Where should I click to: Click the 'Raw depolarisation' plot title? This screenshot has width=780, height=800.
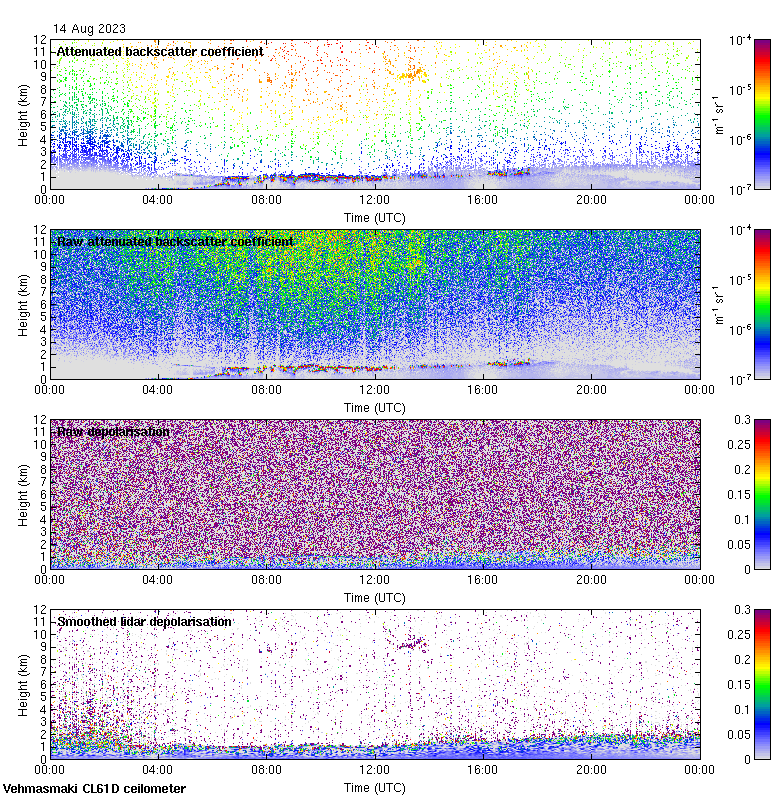coord(113,432)
